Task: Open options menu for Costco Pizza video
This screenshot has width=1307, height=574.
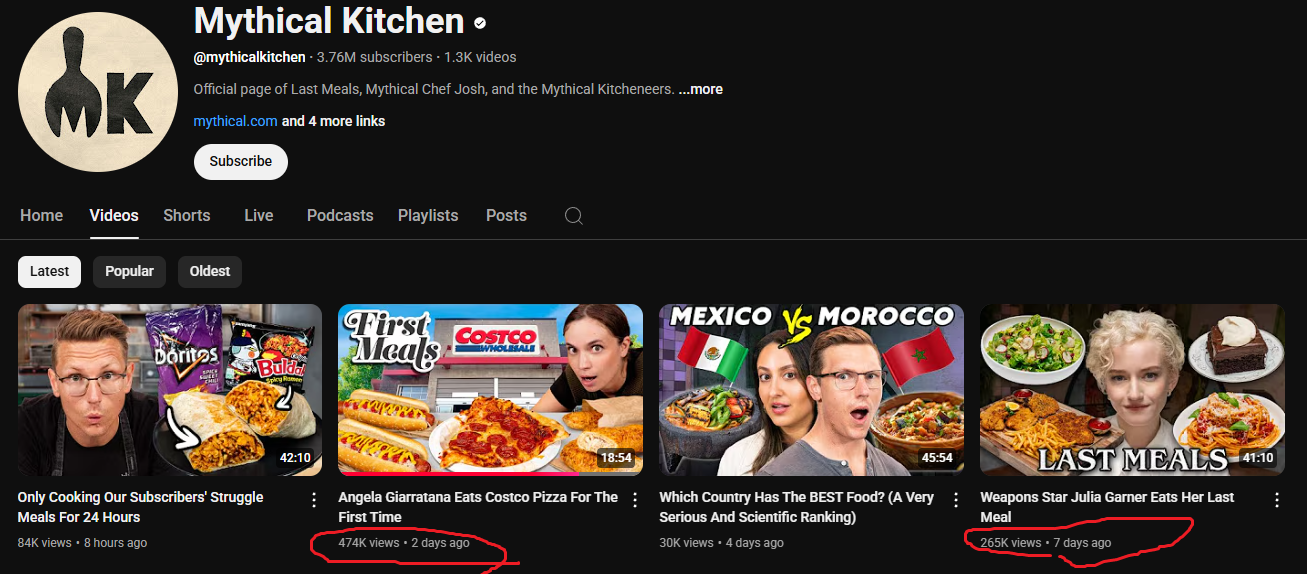Action: click(635, 499)
